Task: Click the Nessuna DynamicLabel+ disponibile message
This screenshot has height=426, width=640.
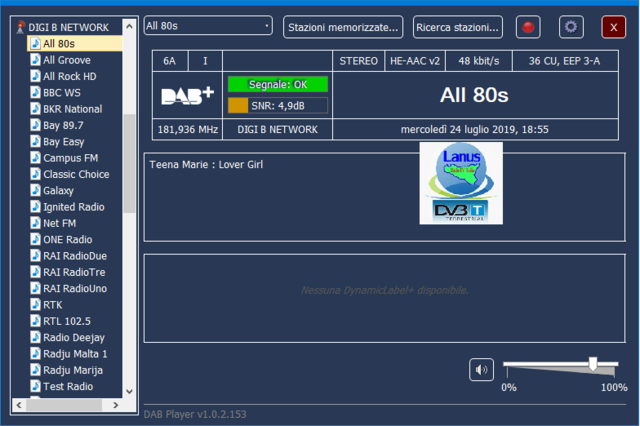Action: [x=384, y=290]
